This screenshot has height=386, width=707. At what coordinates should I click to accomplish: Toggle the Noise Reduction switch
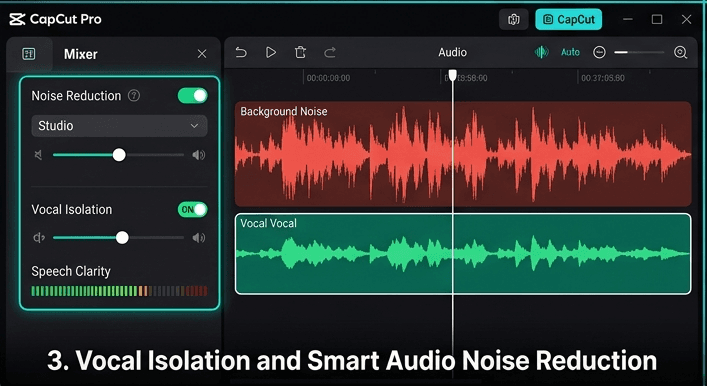[x=193, y=96]
